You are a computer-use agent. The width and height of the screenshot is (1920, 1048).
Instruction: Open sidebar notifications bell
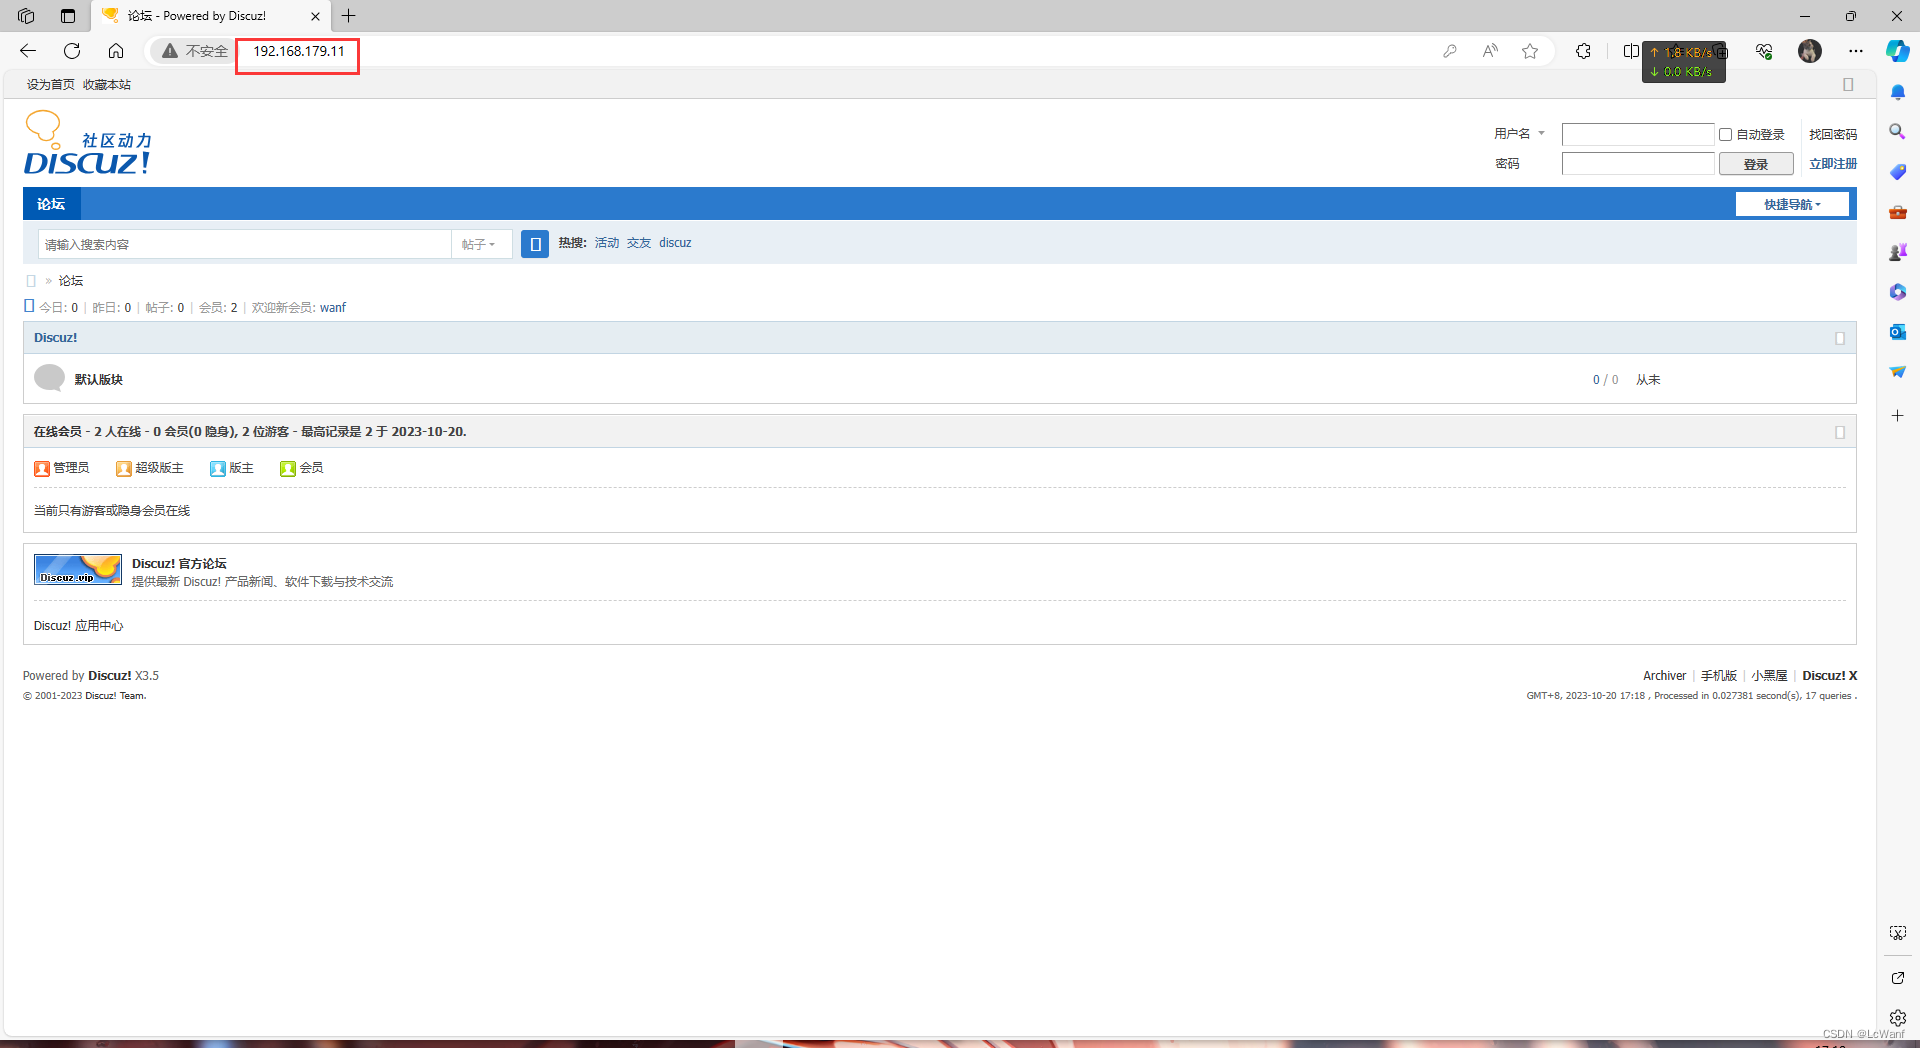[1898, 92]
